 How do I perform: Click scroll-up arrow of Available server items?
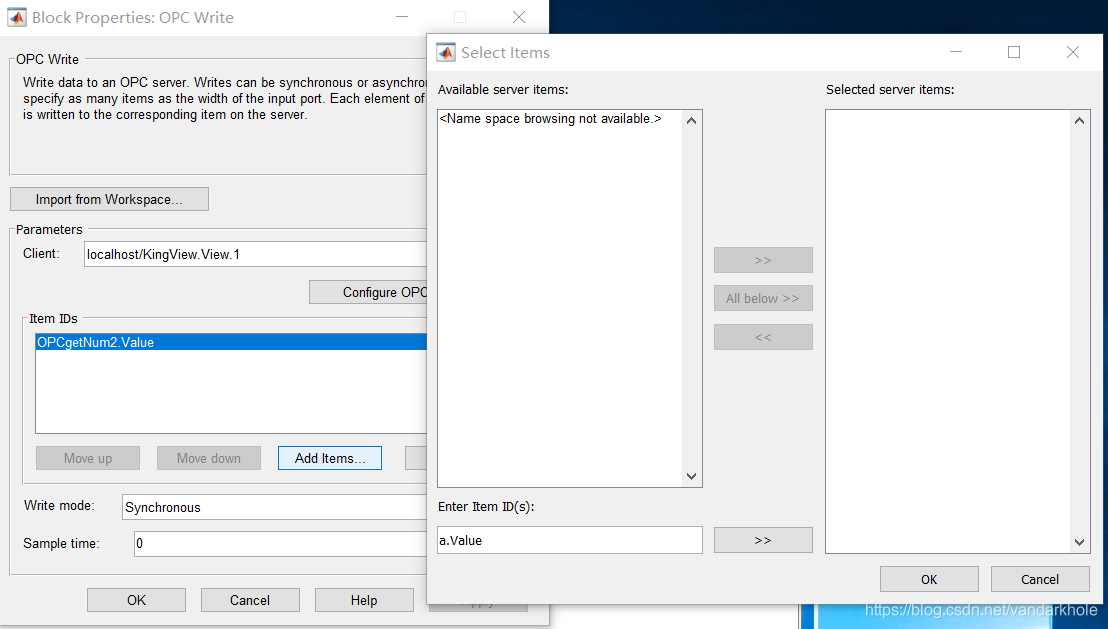tap(692, 121)
